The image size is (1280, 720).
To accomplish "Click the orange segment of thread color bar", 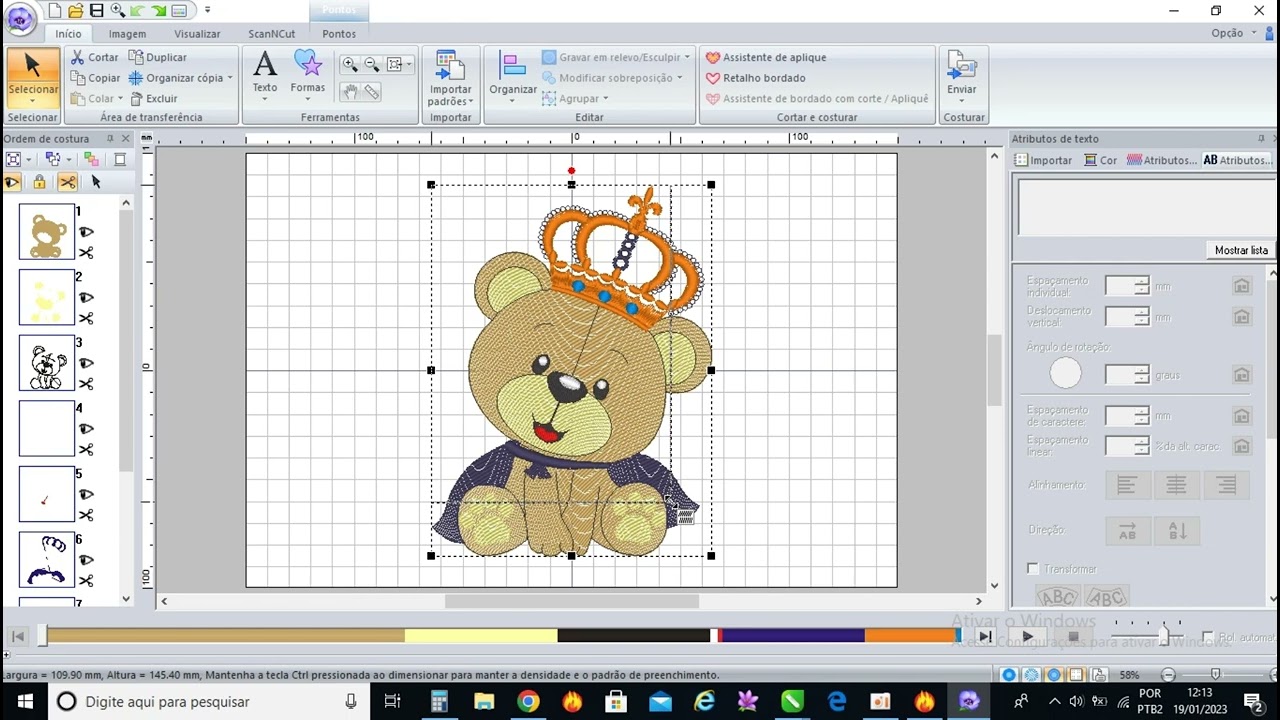I will [910, 635].
